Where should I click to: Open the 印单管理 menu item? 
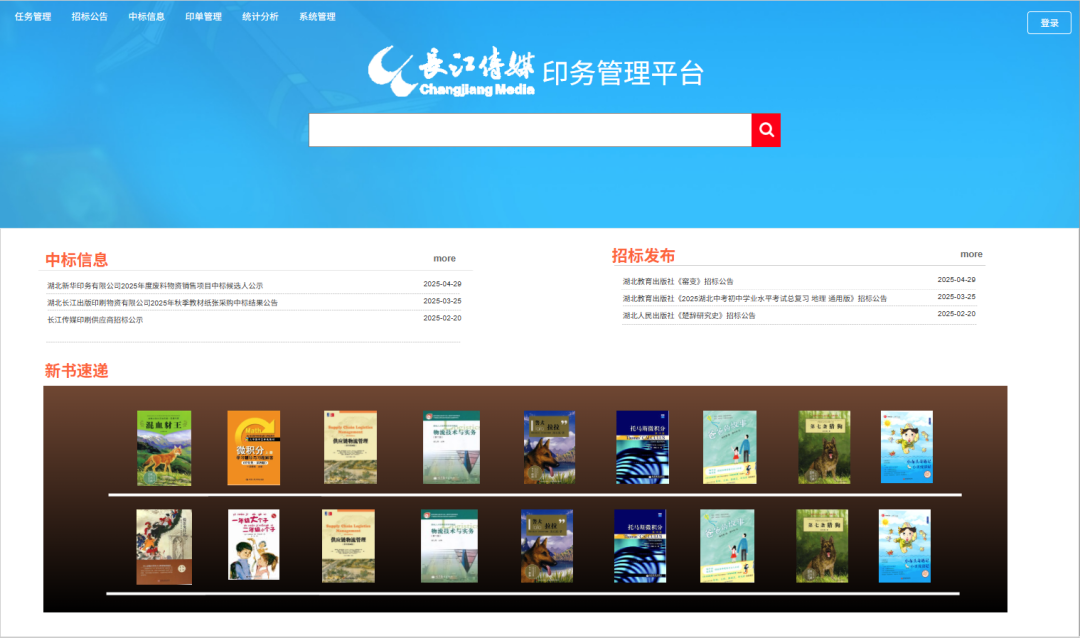tap(203, 17)
